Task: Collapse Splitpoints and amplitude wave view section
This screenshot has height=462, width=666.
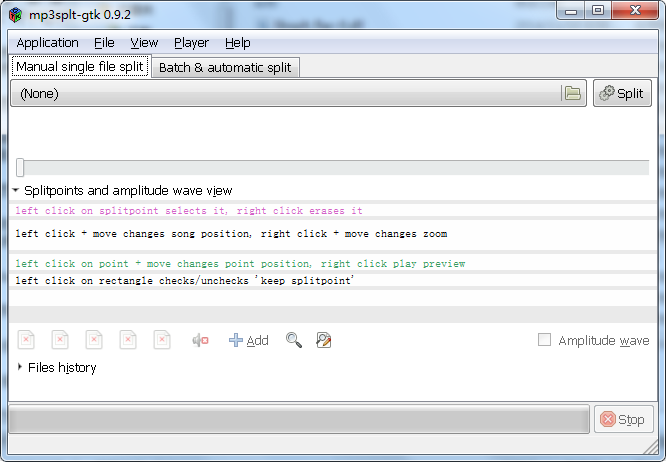Action: pos(16,190)
